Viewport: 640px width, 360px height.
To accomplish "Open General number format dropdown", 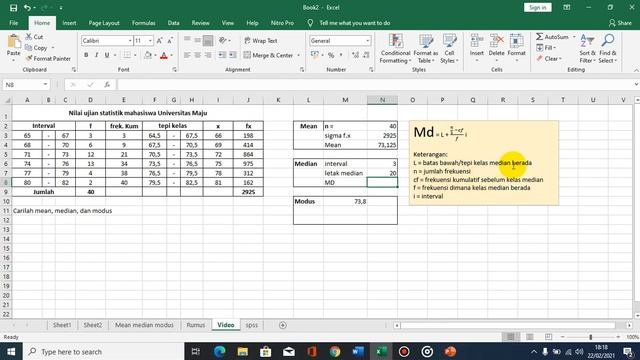I will 367,40.
